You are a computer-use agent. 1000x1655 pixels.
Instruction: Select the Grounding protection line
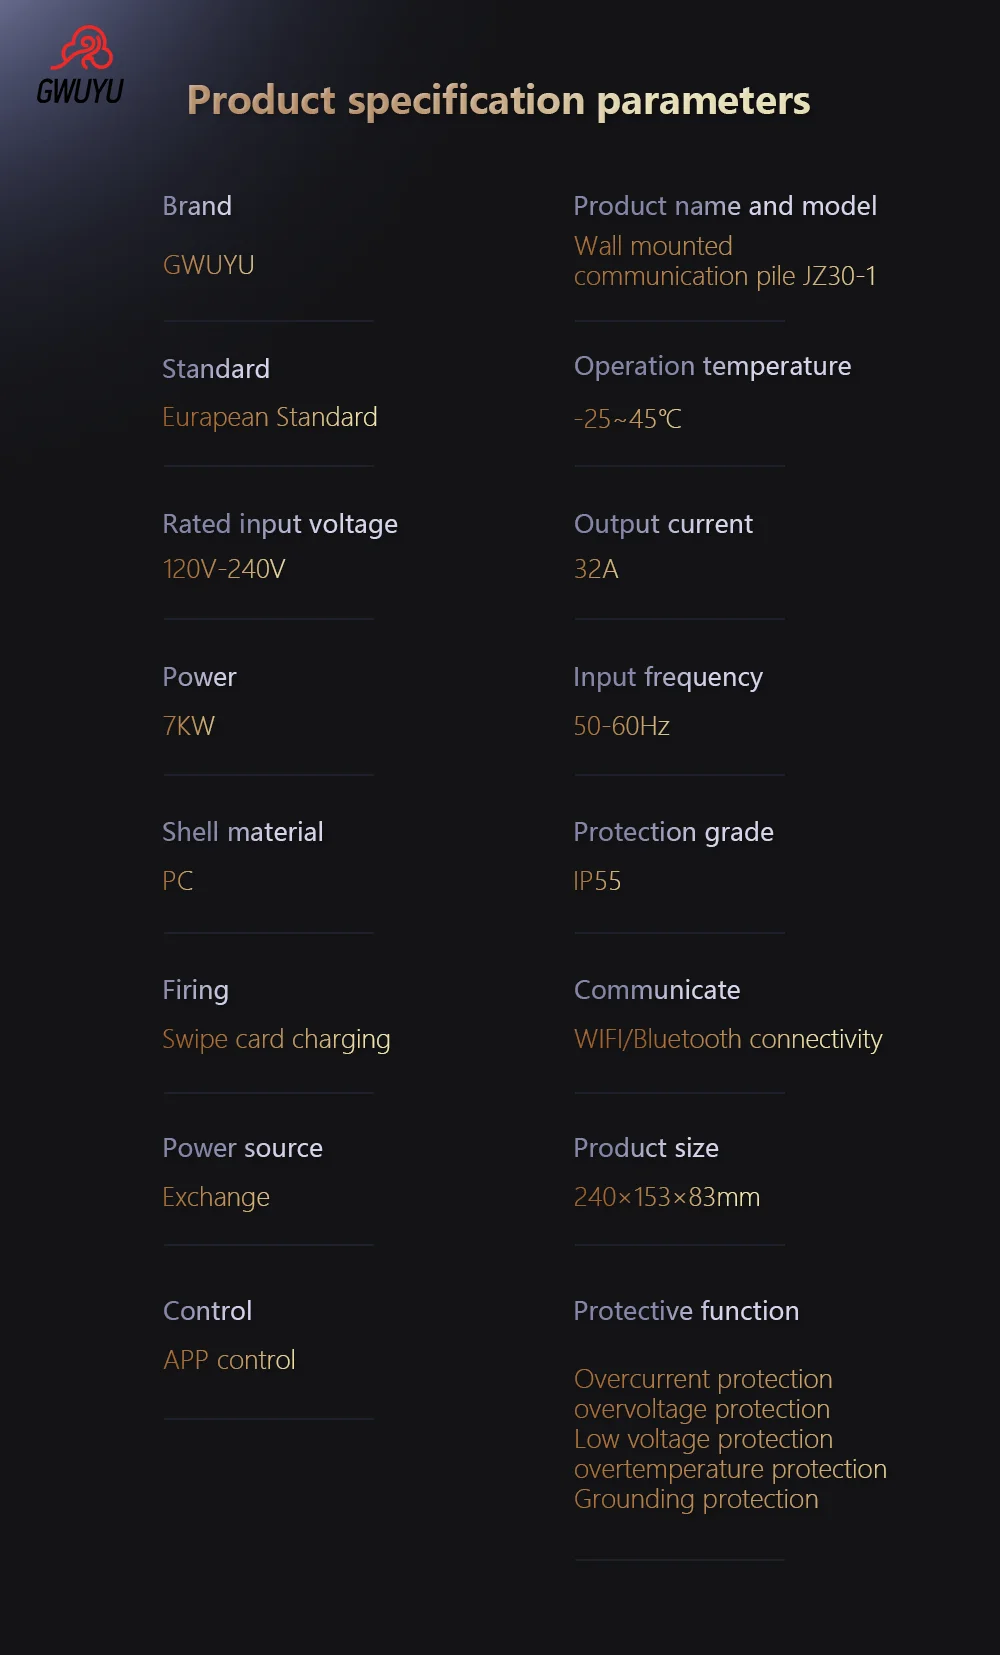pyautogui.click(x=696, y=1500)
